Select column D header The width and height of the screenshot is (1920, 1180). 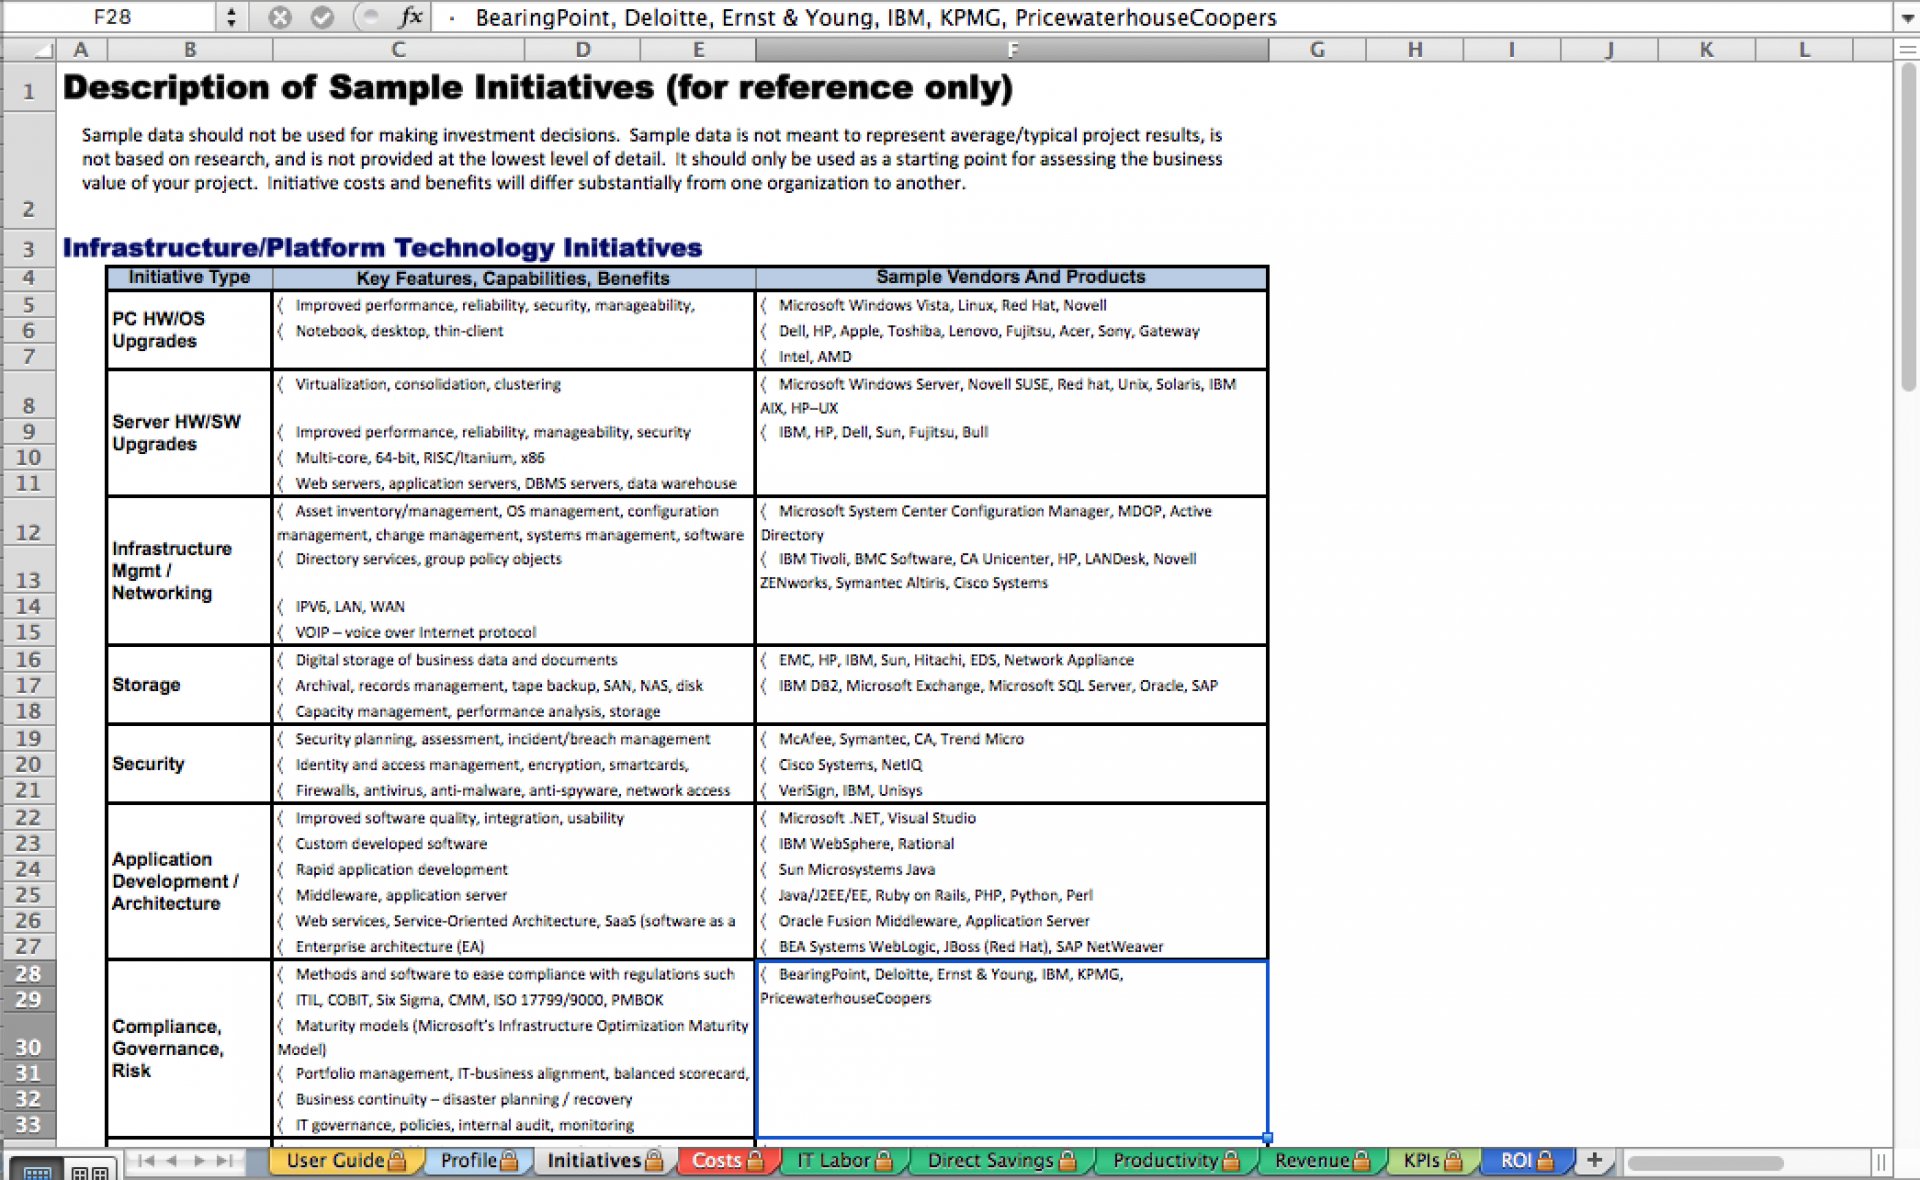[582, 49]
